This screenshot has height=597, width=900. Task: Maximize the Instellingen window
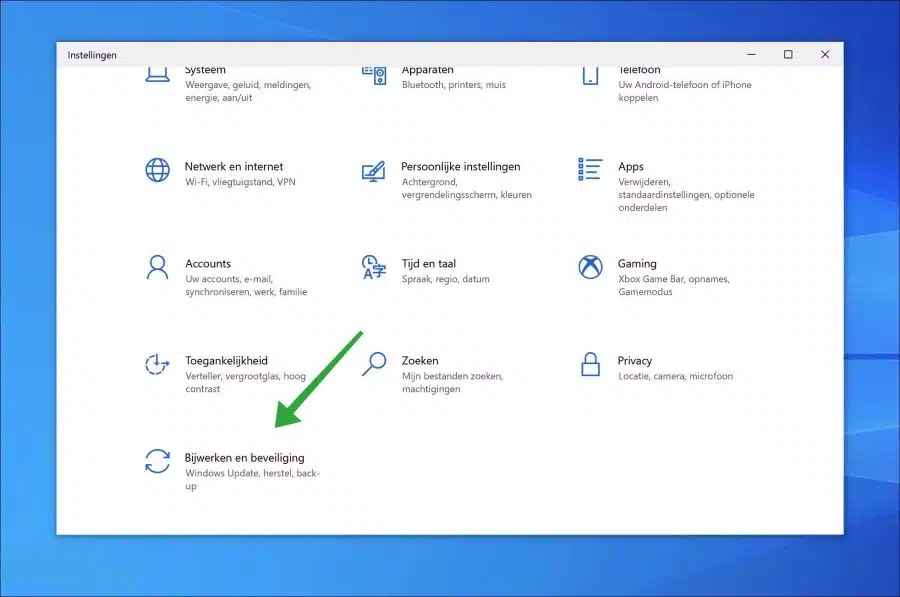(788, 54)
